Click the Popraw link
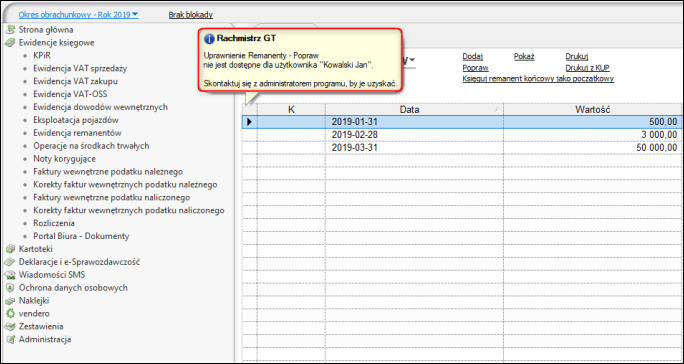Screen dimensions: 684x364 pos(475,68)
